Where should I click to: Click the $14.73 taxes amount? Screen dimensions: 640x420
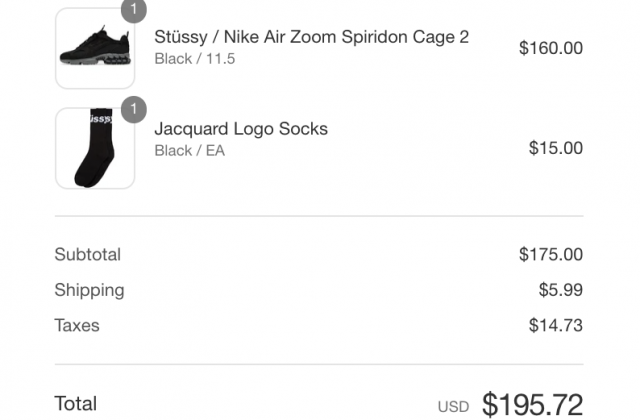556,326
